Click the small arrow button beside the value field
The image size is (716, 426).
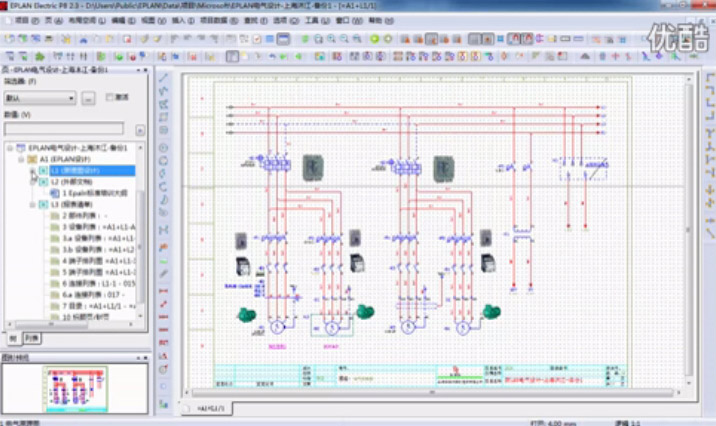point(140,130)
